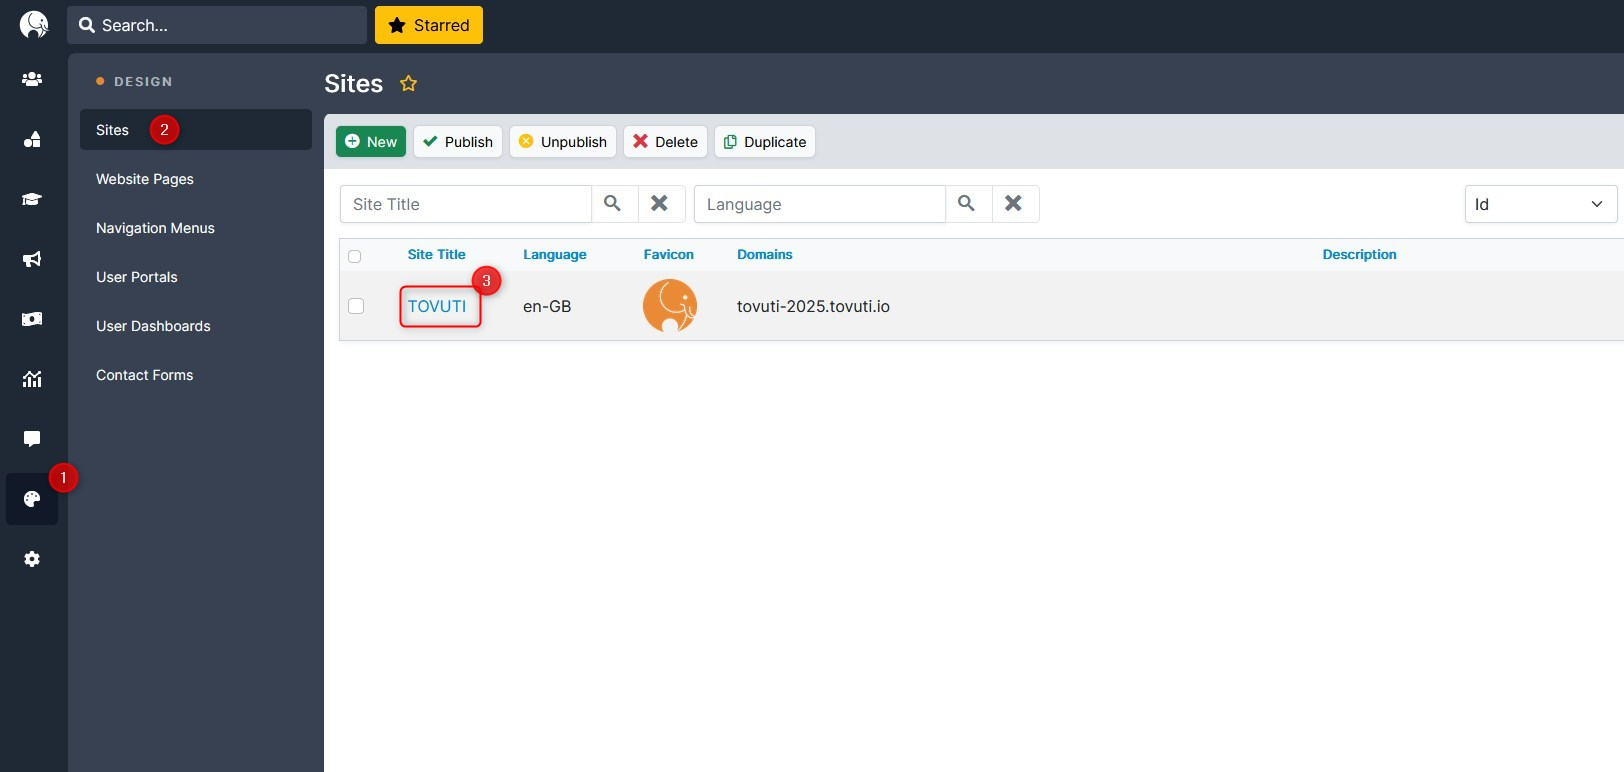
Task: Sort by Domains column header
Action: pos(765,254)
